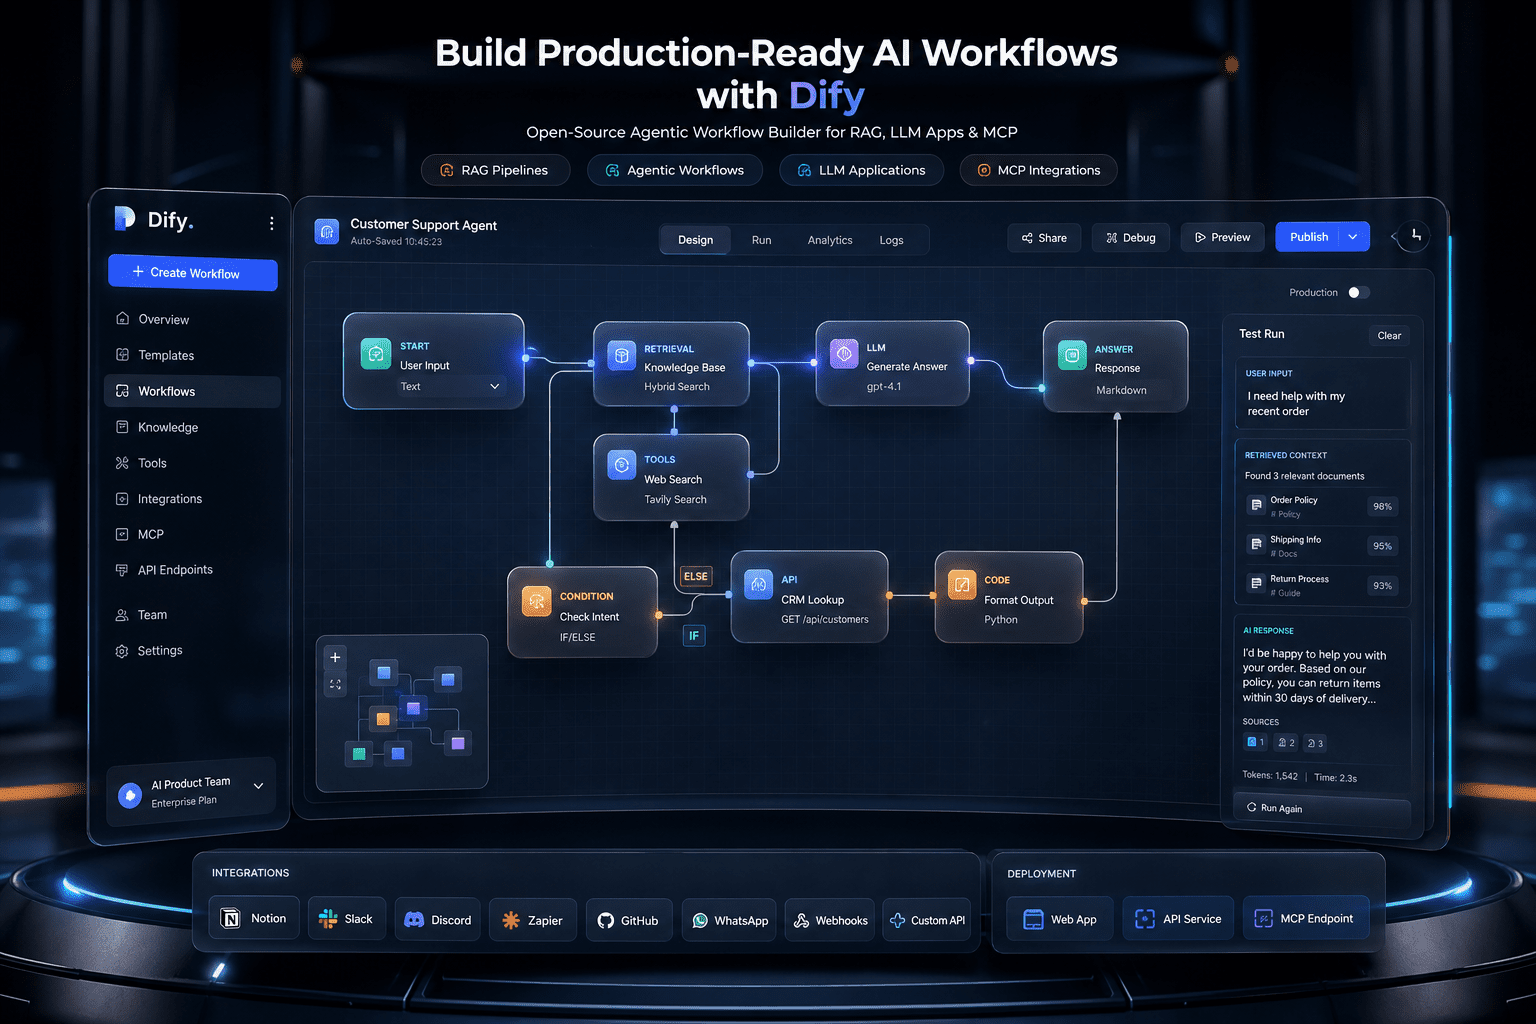The width and height of the screenshot is (1536, 1024).
Task: Open Integrations in the sidebar
Action: (192, 498)
